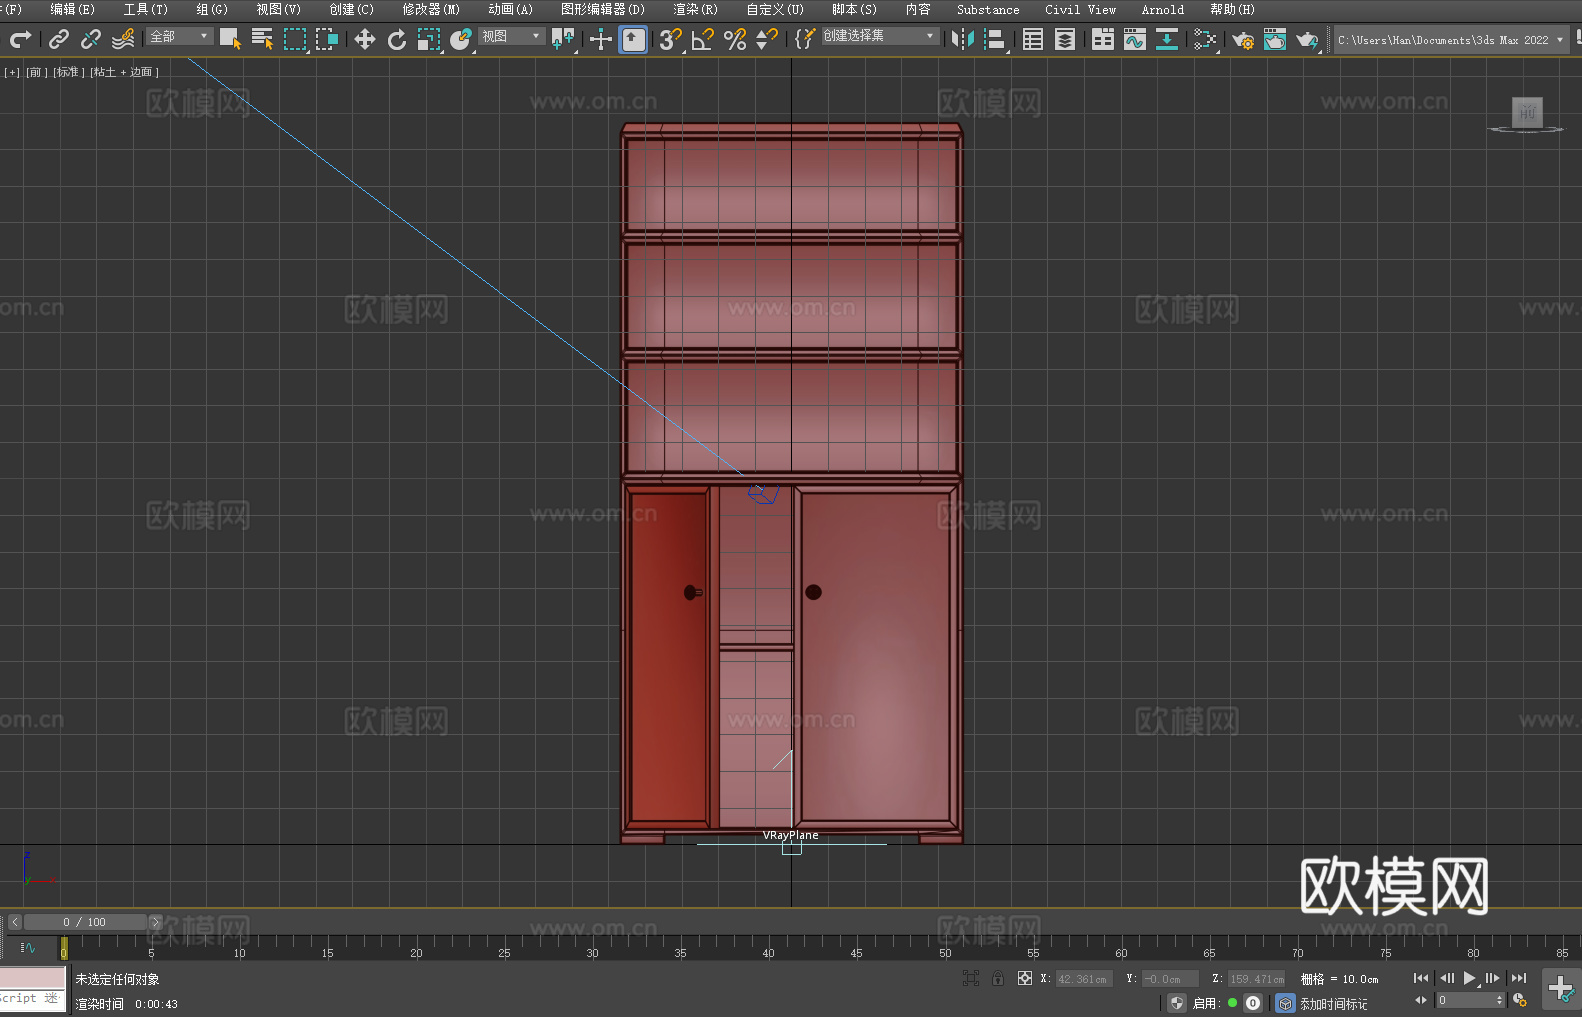
Task: Click Previous Frame playback button
Action: click(1446, 978)
